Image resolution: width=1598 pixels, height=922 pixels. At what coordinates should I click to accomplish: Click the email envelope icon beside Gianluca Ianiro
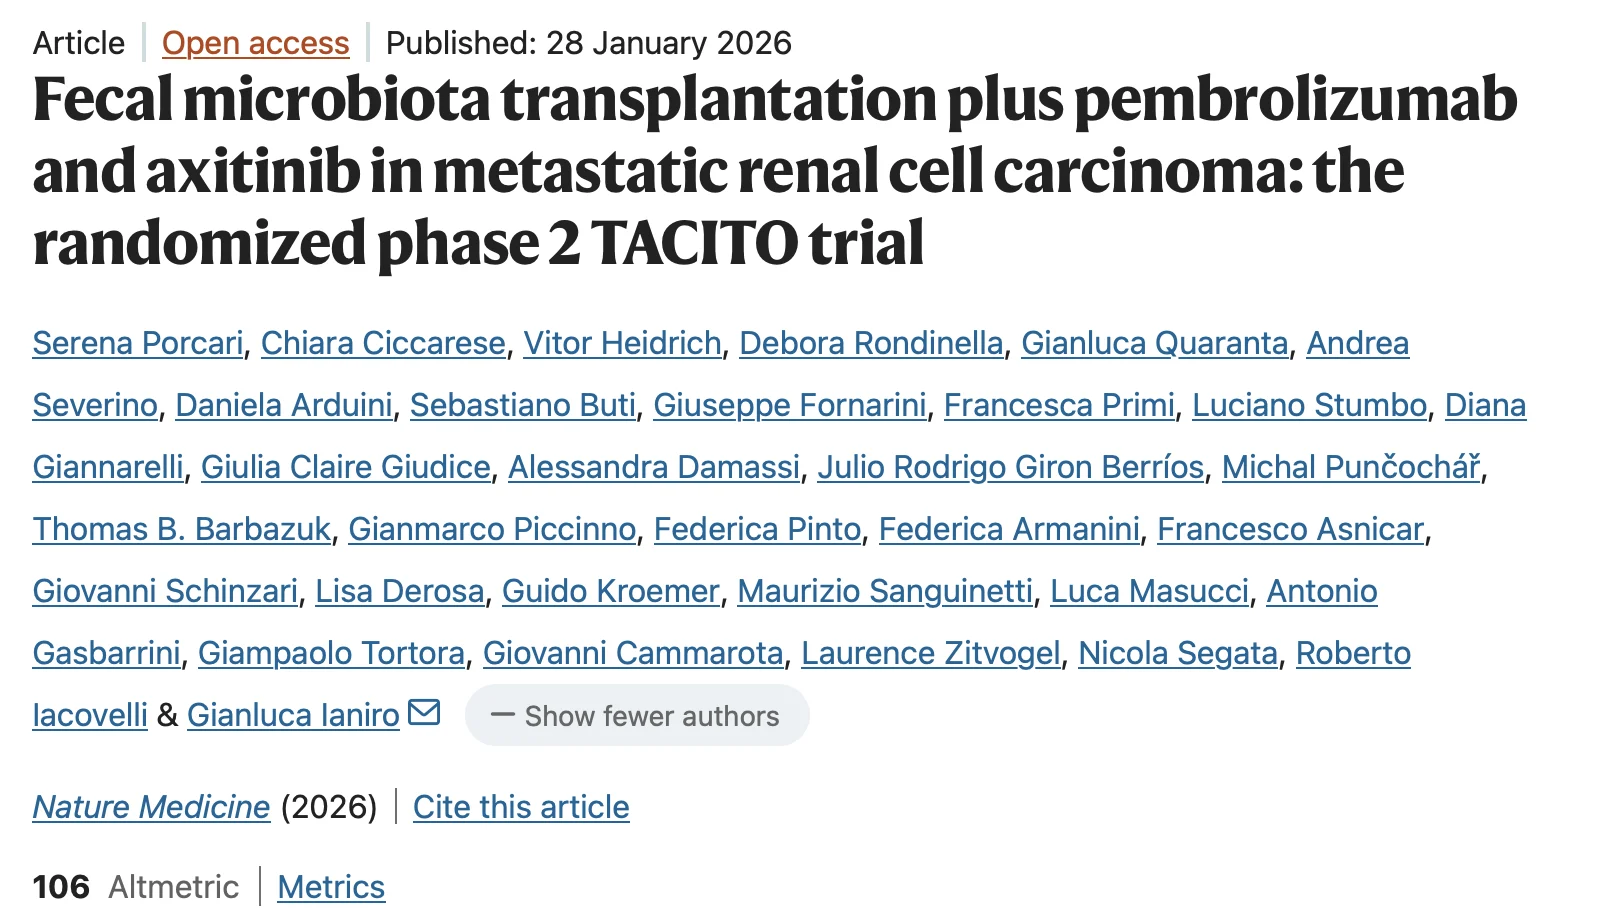[424, 712]
